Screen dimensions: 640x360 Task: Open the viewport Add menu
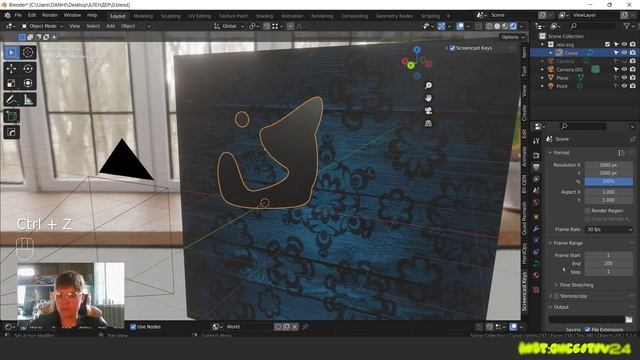click(110, 26)
